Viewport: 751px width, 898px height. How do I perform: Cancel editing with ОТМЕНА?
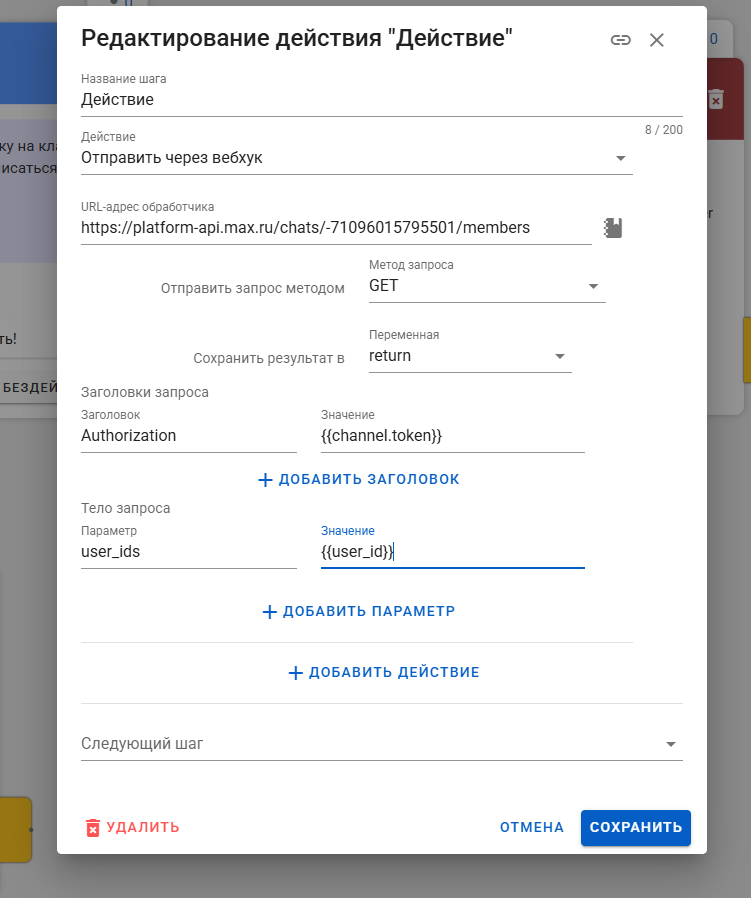[x=532, y=827]
